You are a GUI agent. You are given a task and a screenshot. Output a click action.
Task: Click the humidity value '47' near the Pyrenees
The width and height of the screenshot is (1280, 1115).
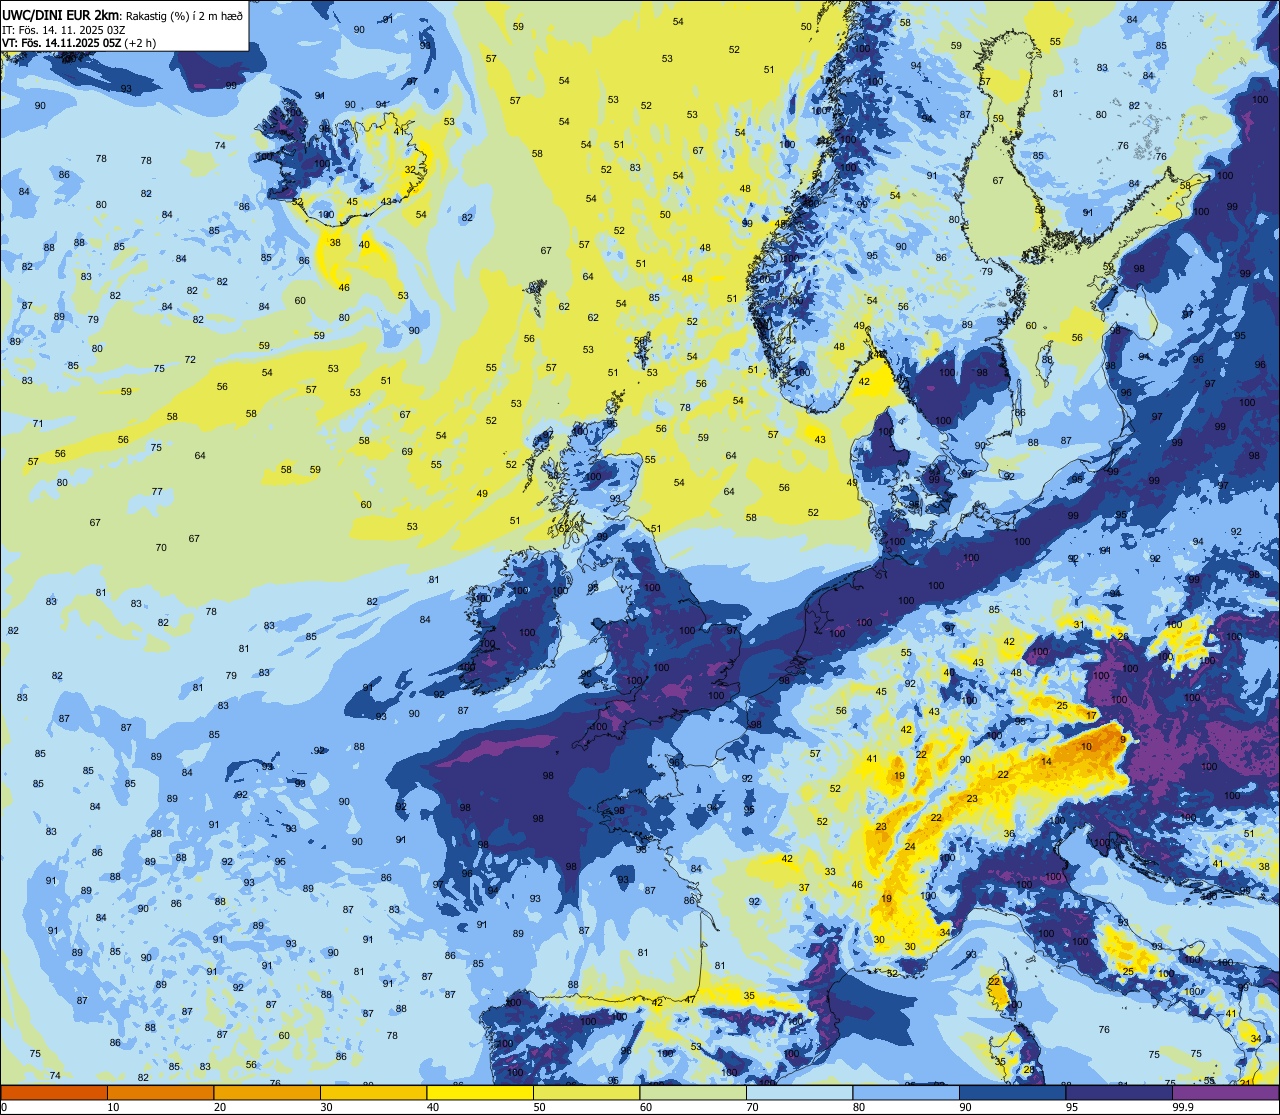pos(690,1000)
